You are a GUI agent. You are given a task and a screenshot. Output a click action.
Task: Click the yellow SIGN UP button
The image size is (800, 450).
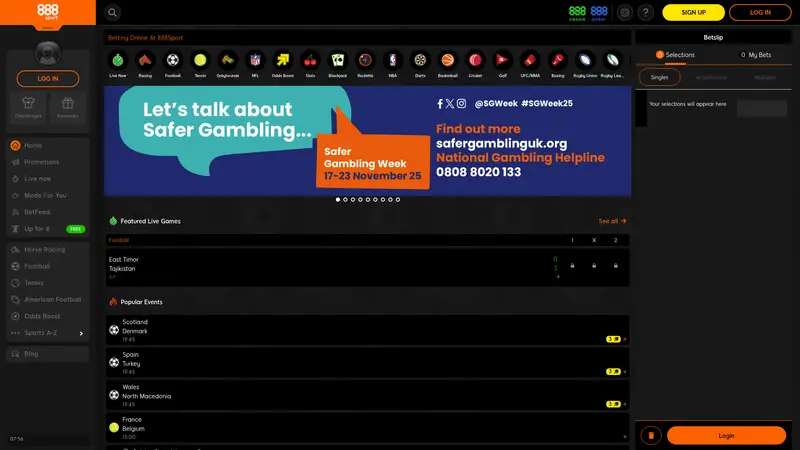(693, 12)
